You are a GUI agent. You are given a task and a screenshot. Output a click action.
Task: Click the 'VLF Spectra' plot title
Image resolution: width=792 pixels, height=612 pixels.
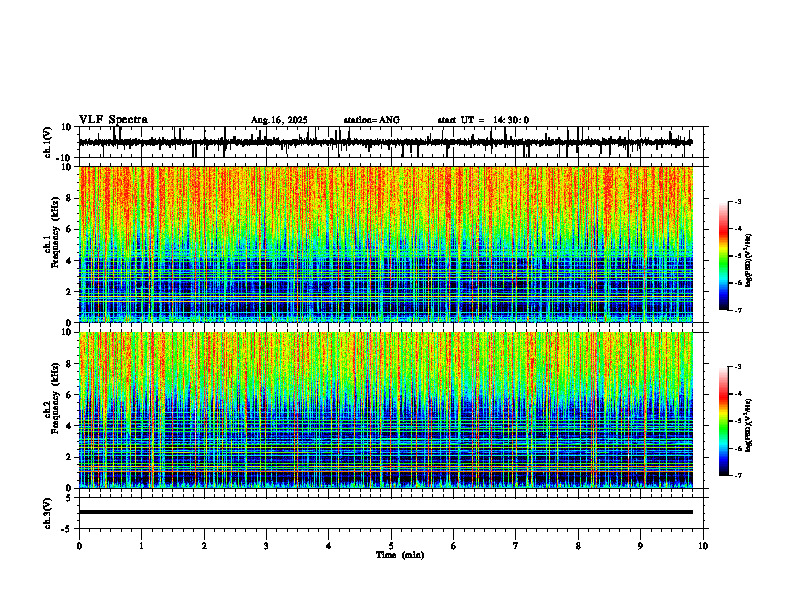click(x=113, y=120)
